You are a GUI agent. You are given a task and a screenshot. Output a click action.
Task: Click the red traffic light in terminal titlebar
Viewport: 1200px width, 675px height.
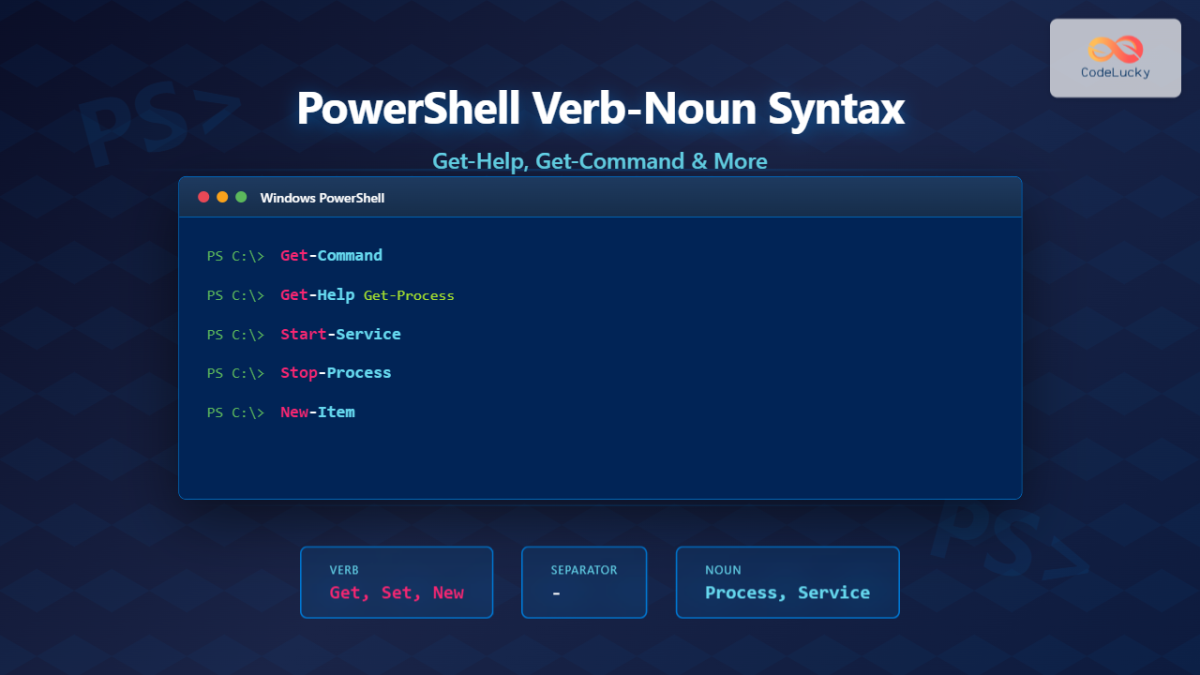[x=203, y=197]
